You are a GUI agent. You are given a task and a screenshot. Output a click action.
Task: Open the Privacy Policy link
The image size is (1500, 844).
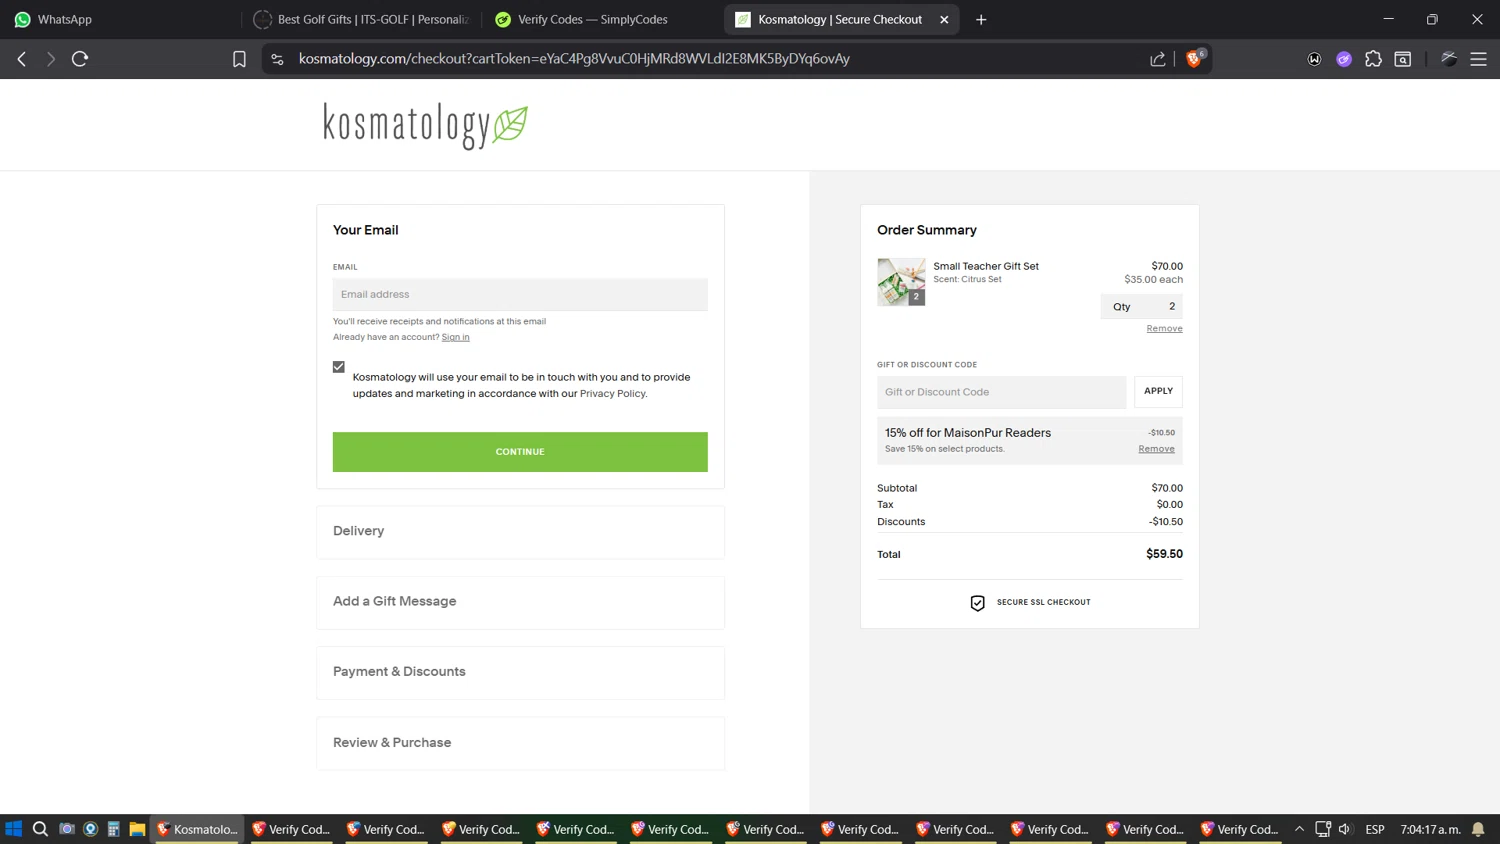click(x=612, y=394)
